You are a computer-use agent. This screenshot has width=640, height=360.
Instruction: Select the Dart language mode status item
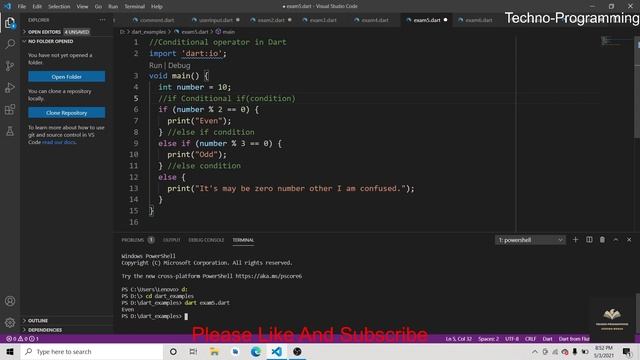[547, 339]
